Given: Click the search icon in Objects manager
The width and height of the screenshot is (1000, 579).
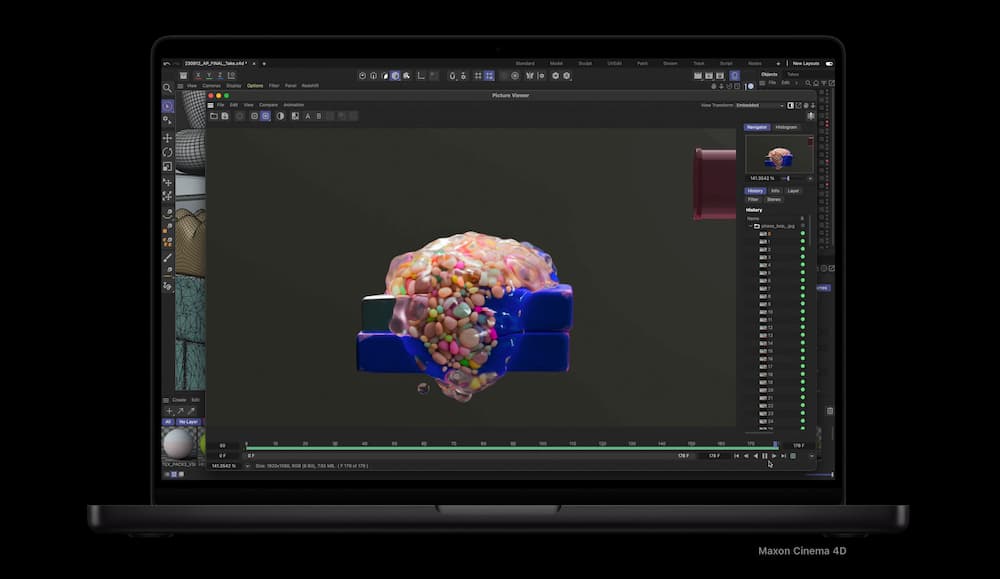Looking at the screenshot, I should pos(808,83).
